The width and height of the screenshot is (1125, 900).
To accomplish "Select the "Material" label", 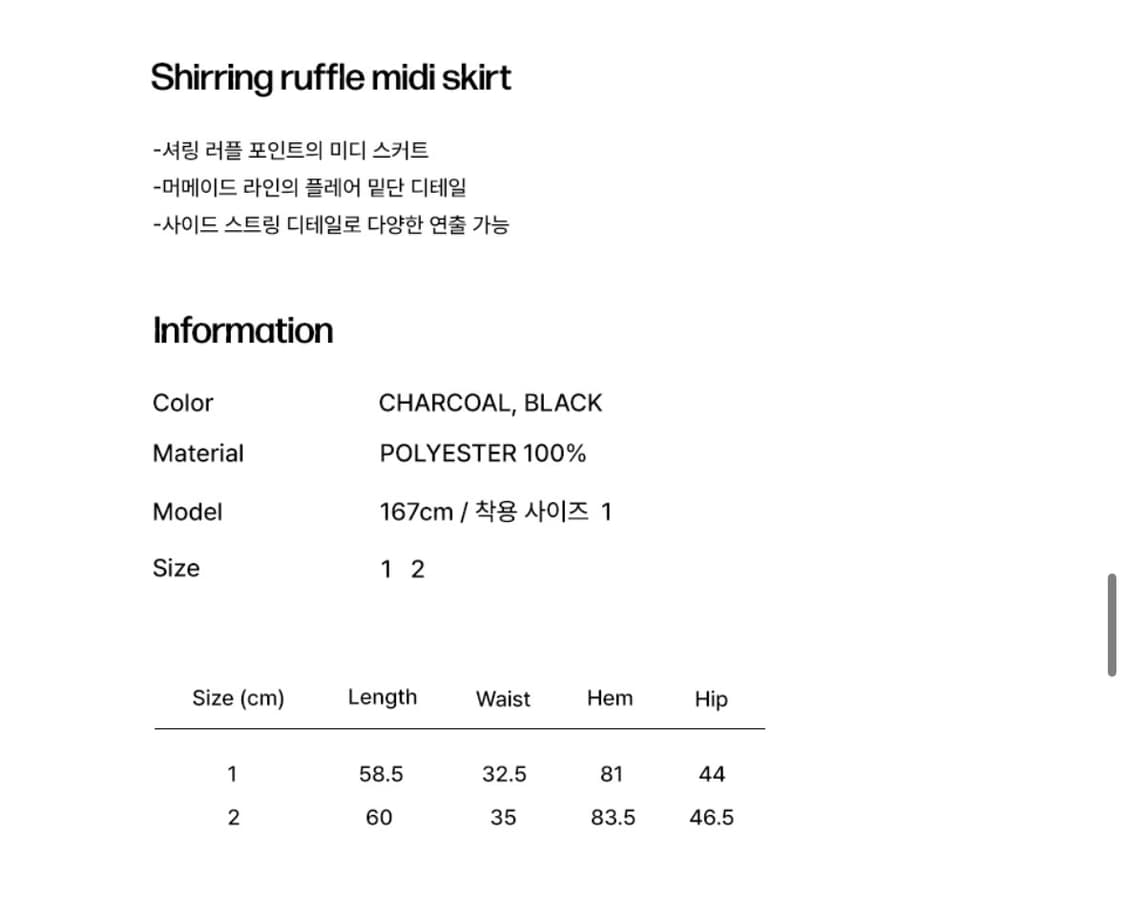I will tap(198, 453).
